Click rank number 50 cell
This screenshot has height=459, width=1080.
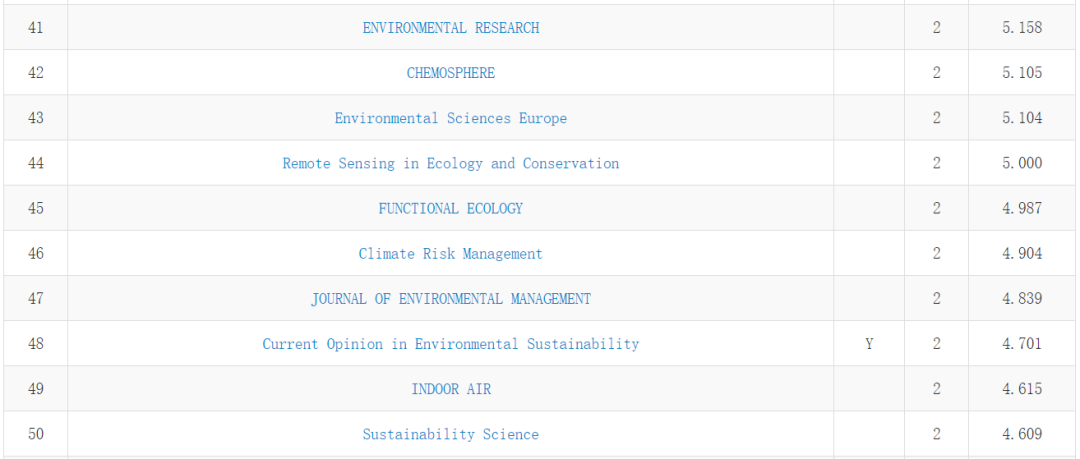pos(35,434)
